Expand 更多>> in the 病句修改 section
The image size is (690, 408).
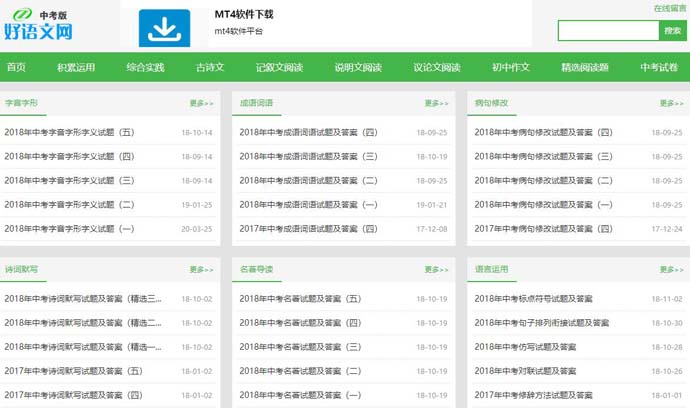pos(671,103)
